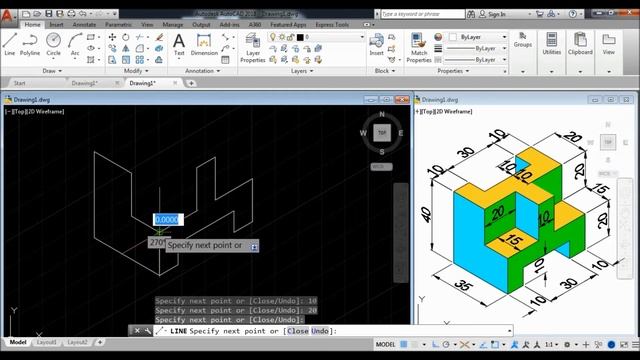The height and width of the screenshot is (360, 640).
Task: Click the Insert block icon
Action: (376, 44)
